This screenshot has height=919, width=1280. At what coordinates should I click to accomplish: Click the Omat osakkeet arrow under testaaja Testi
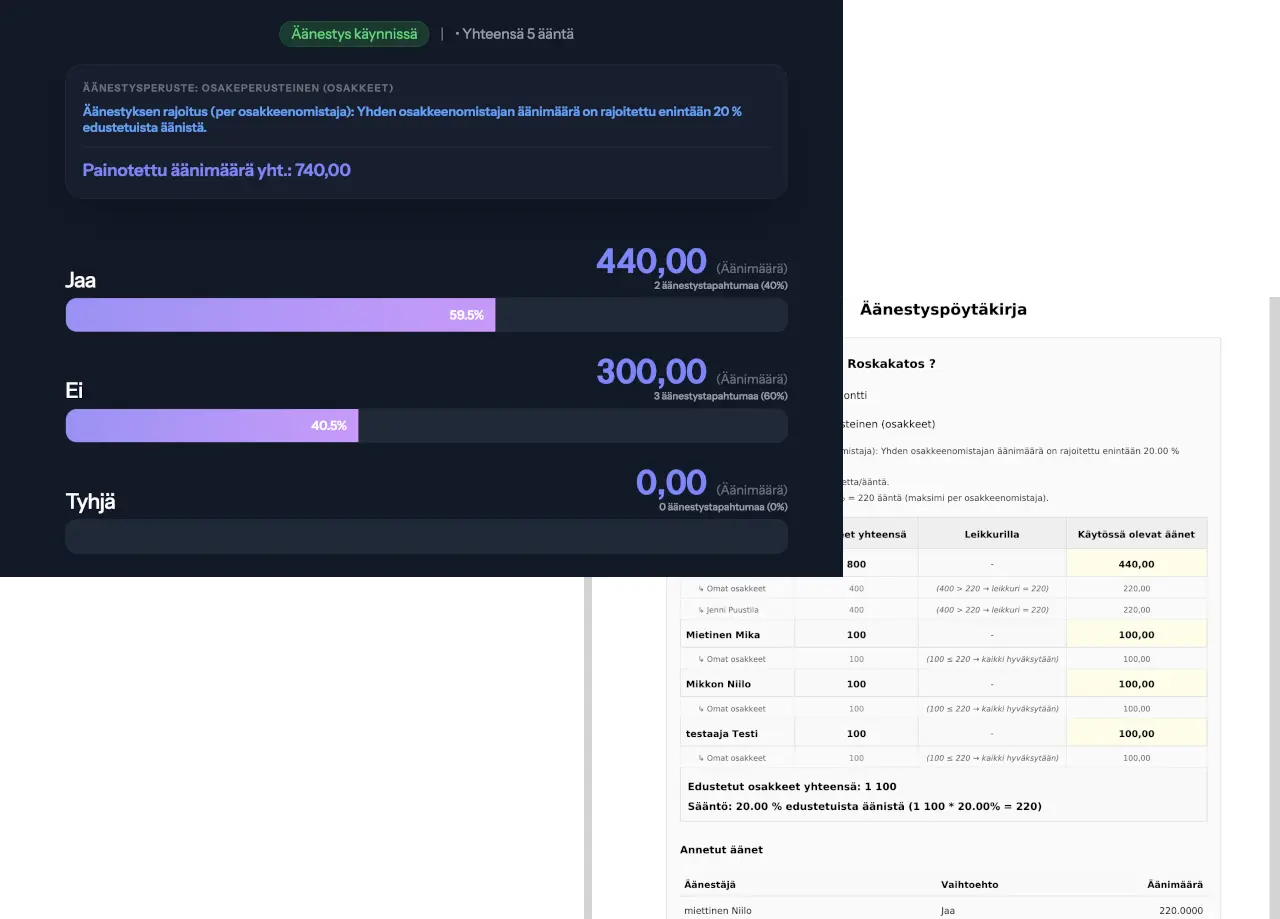click(701, 759)
